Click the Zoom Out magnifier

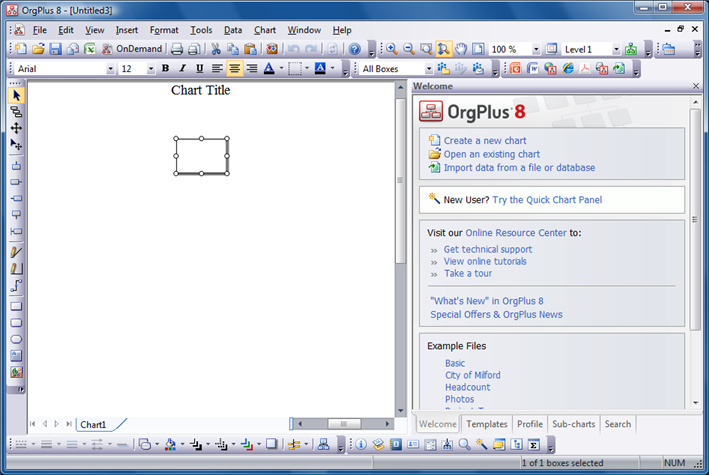[409, 49]
